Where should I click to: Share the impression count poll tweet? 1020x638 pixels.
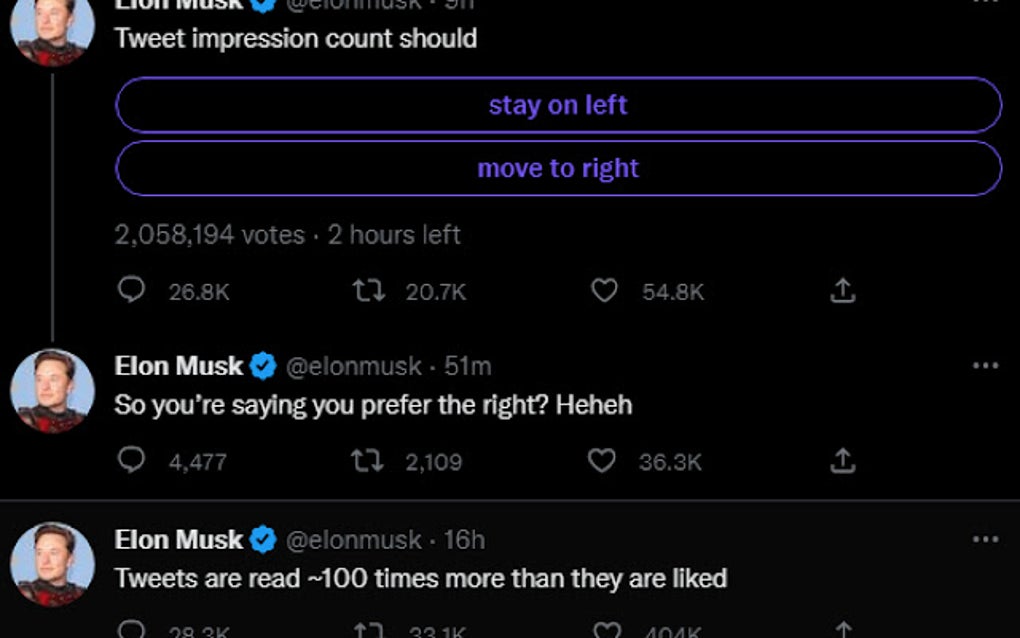click(x=843, y=291)
